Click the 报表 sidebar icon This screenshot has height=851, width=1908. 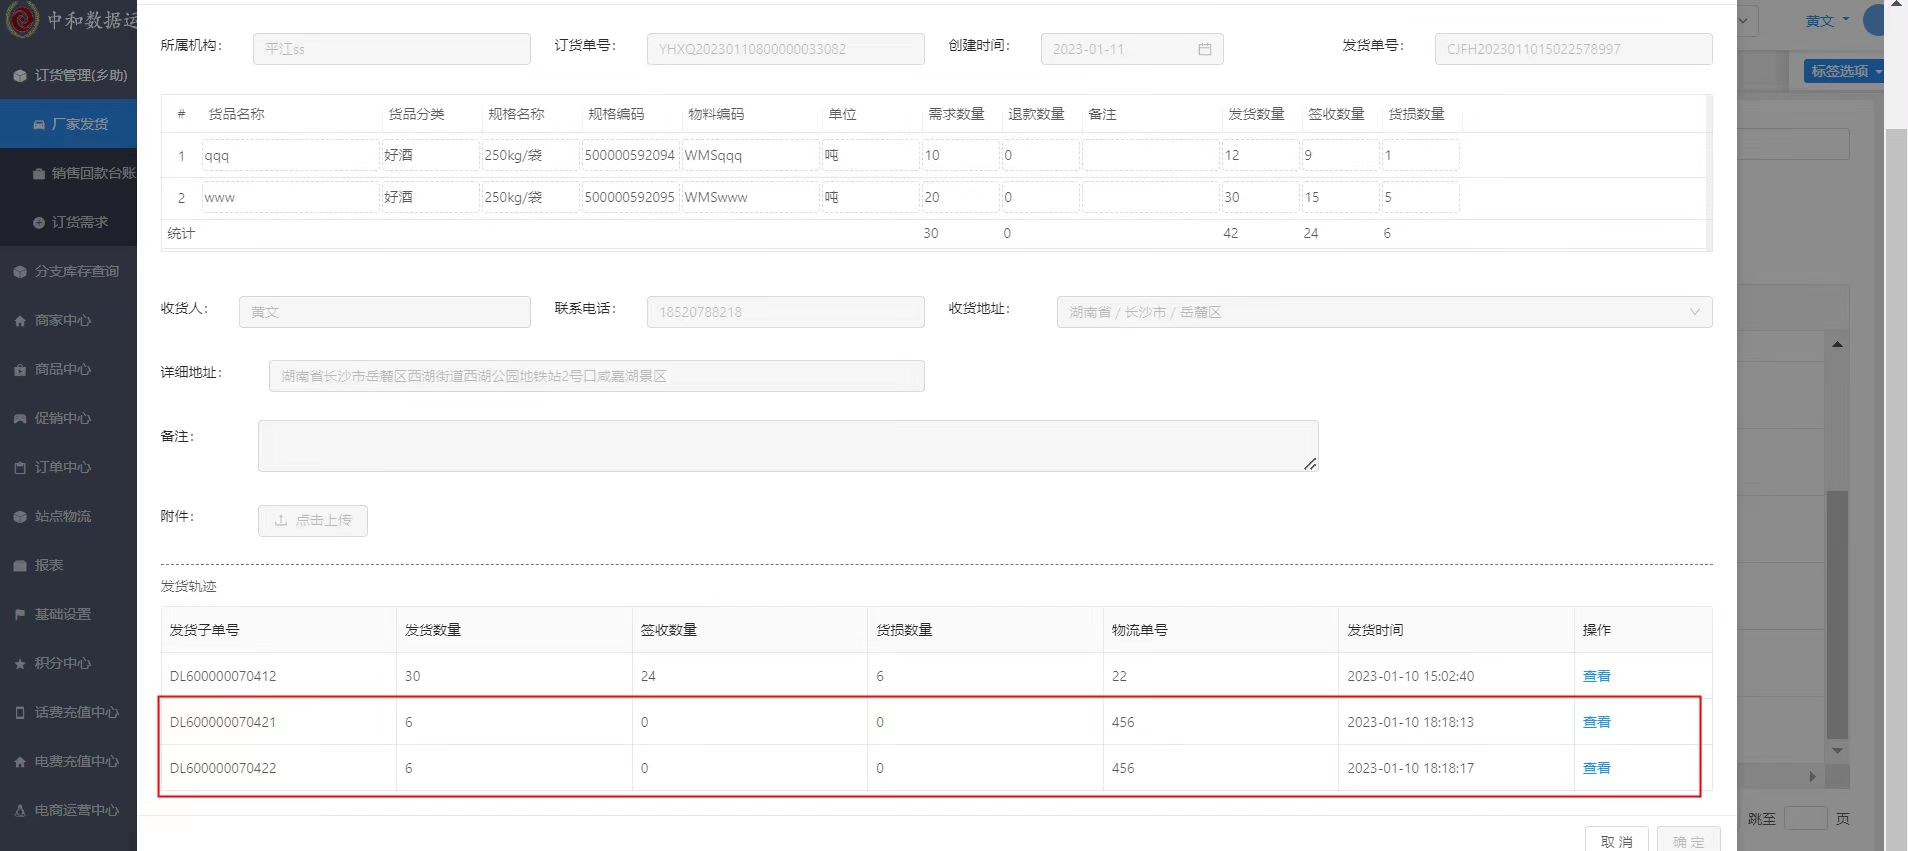coord(20,566)
